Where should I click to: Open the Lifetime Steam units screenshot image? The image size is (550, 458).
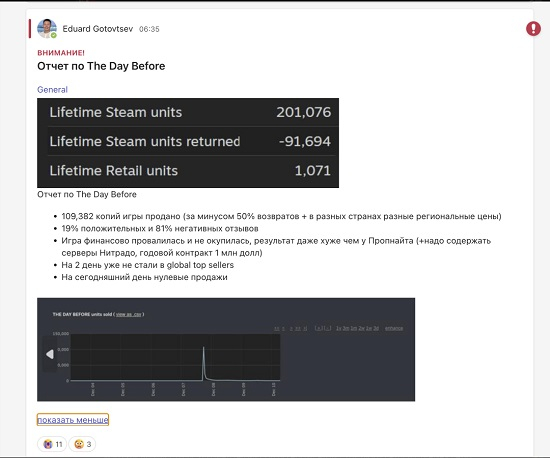(188, 143)
